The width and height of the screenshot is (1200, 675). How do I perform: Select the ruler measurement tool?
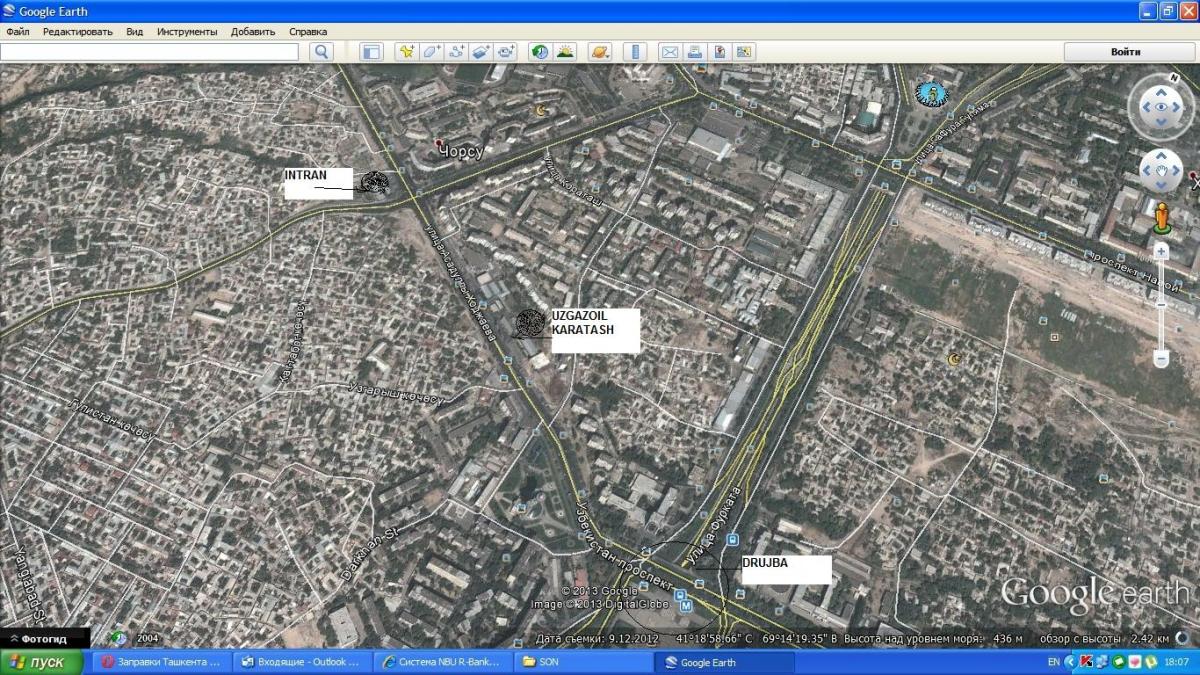click(634, 52)
